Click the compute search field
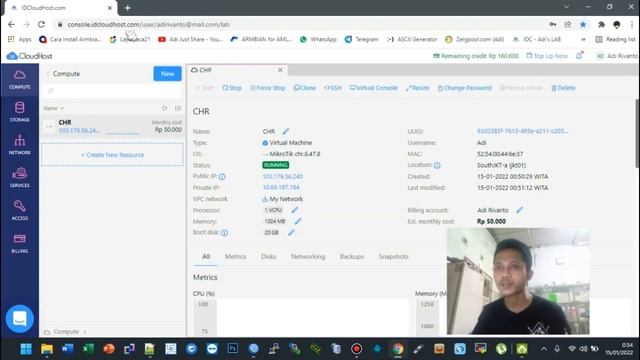This screenshot has height=360, width=640. tap(113, 91)
